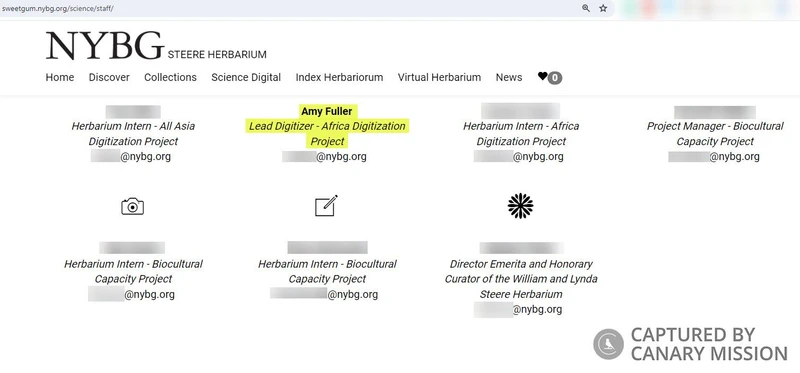Click the Project Manager's email address

click(714, 157)
